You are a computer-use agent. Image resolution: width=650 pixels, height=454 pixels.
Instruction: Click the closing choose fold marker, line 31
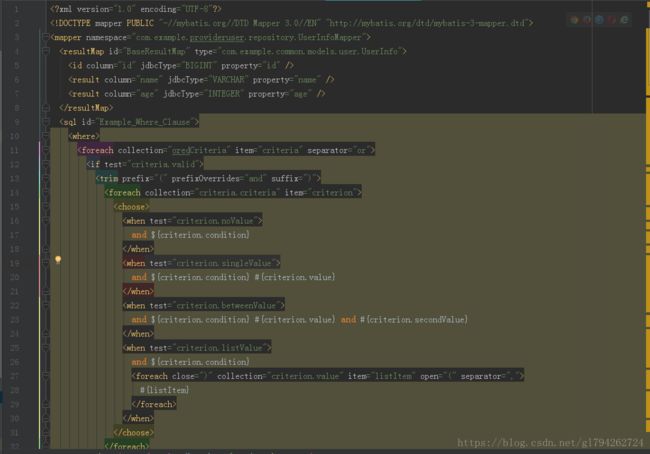coord(46,432)
